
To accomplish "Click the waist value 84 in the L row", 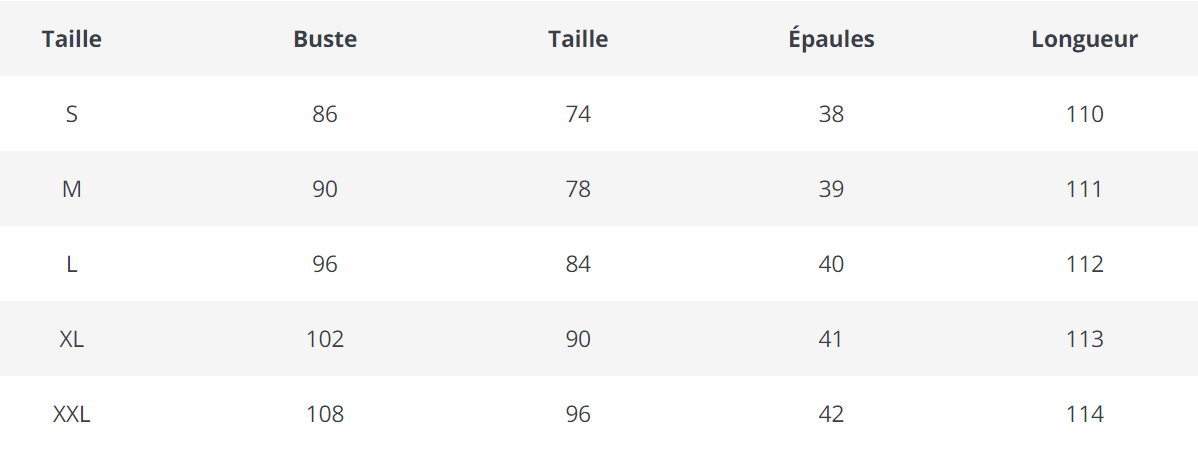I will (x=578, y=264).
